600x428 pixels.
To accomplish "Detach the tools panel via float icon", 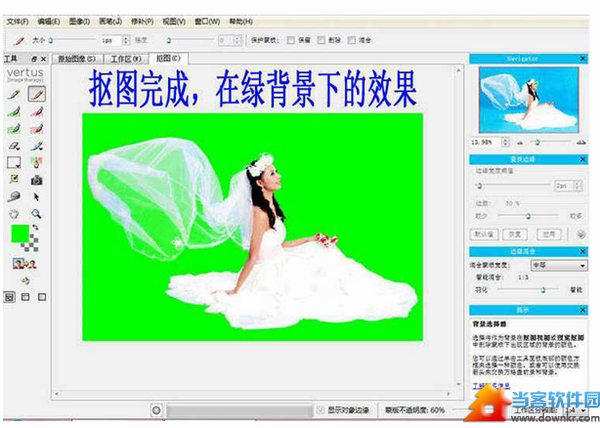I will click(x=34, y=59).
